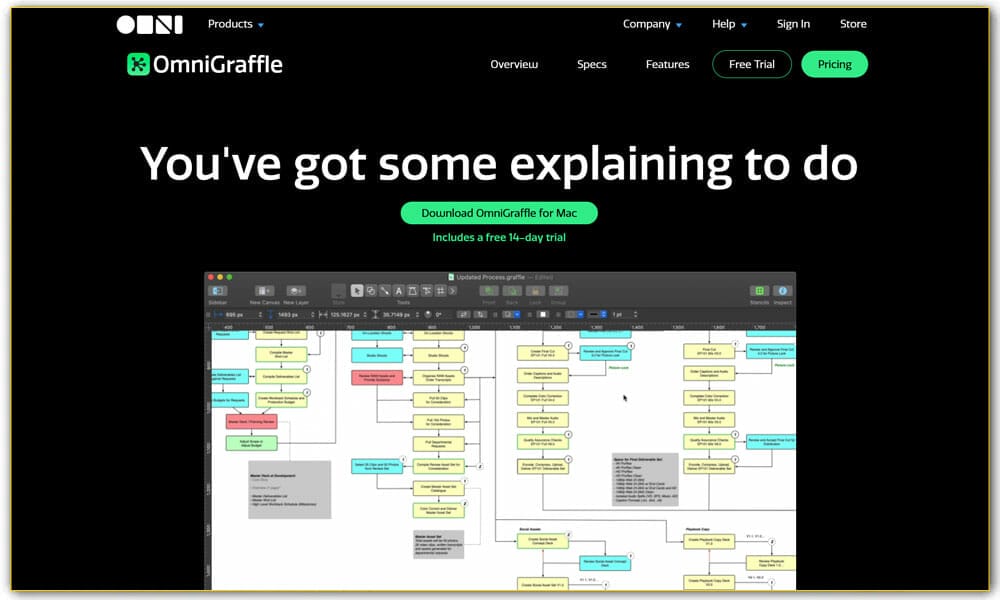Open the Features tab
The width and height of the screenshot is (1000, 600).
coord(667,64)
